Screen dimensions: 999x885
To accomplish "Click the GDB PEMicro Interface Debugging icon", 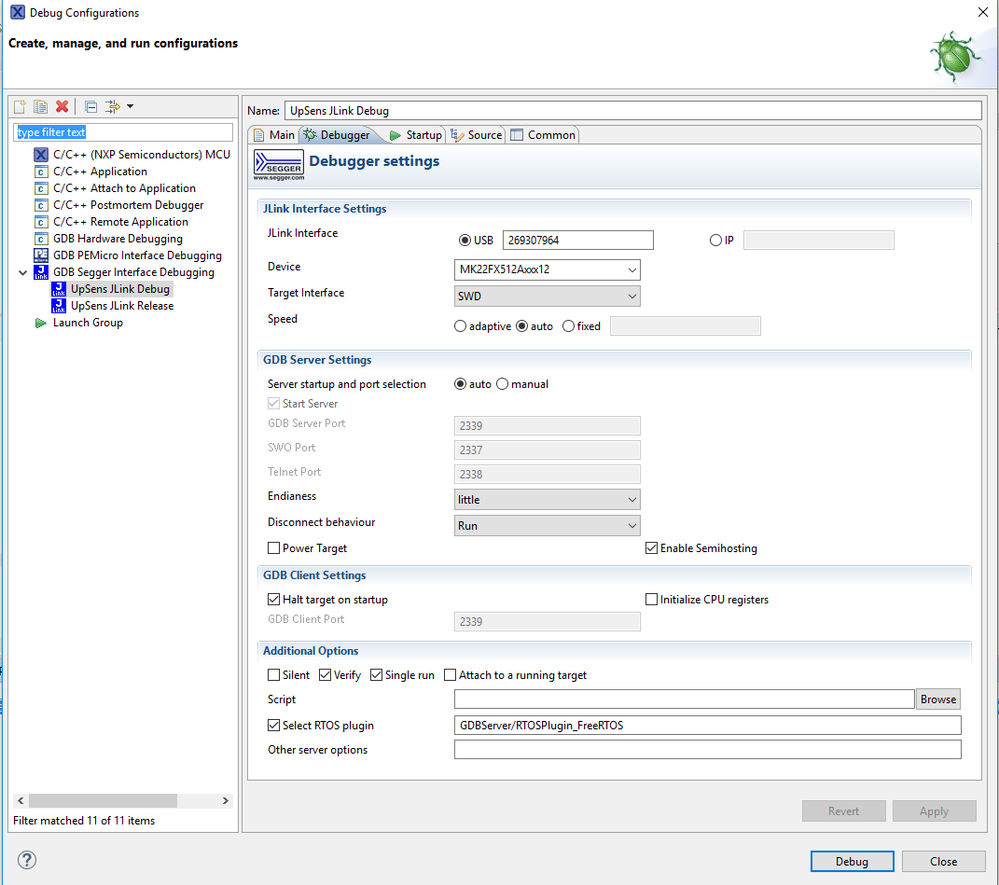I will pos(41,255).
